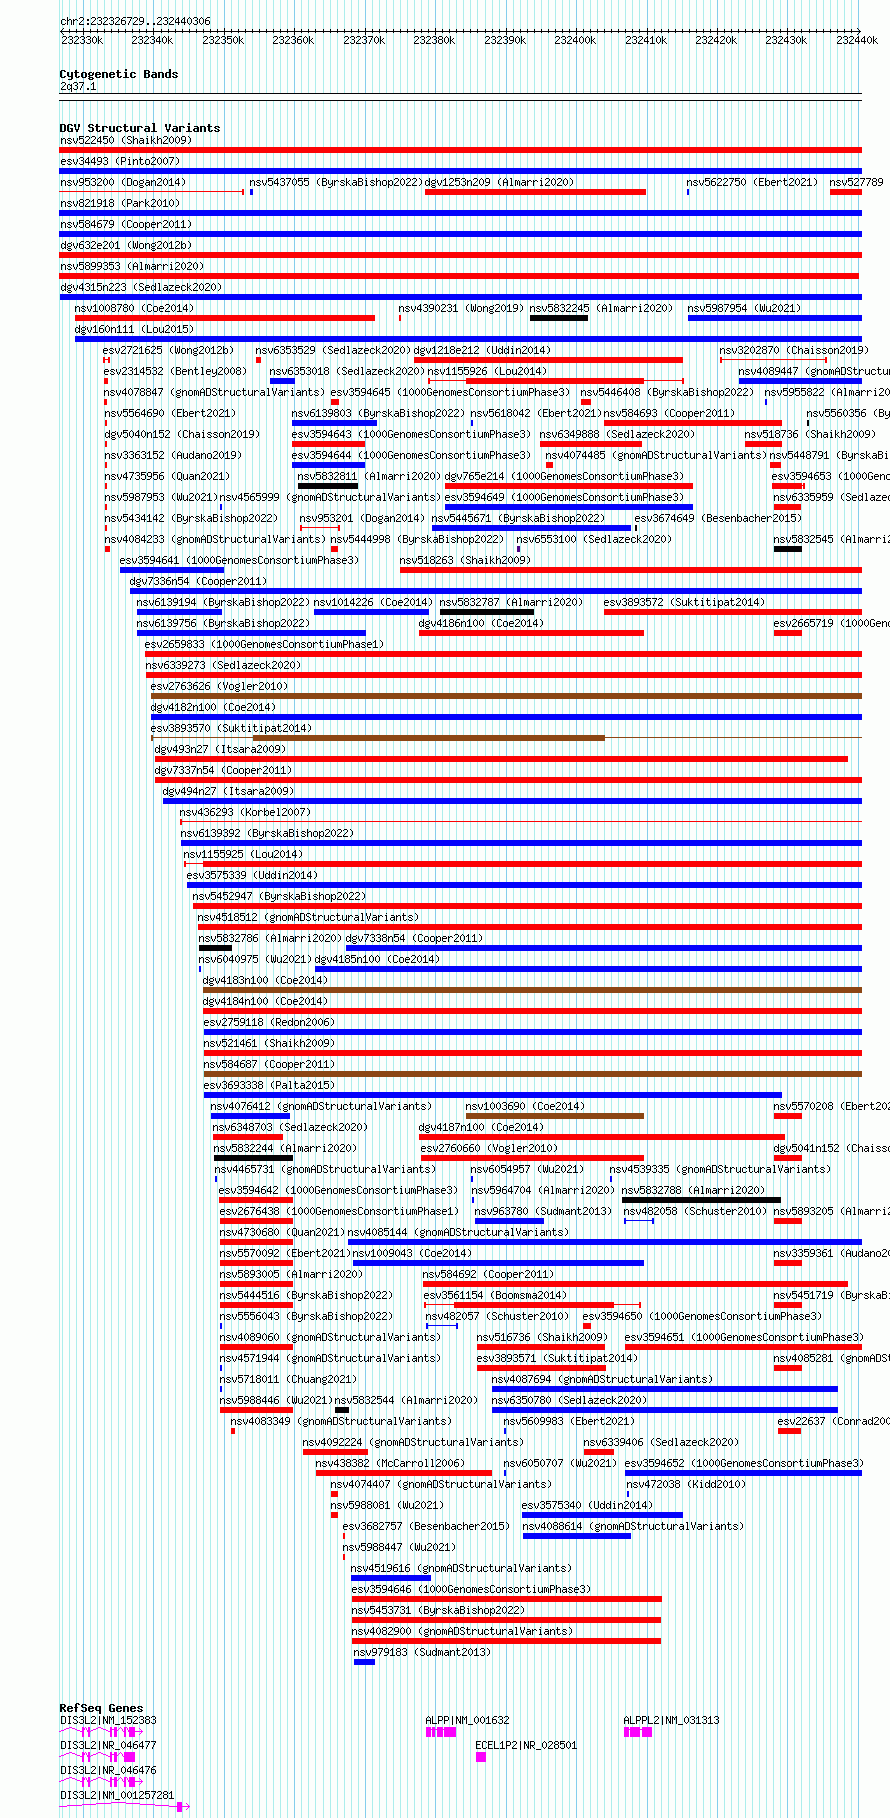Click dgv1253n209 (Almarri2020) label

pos(500,182)
